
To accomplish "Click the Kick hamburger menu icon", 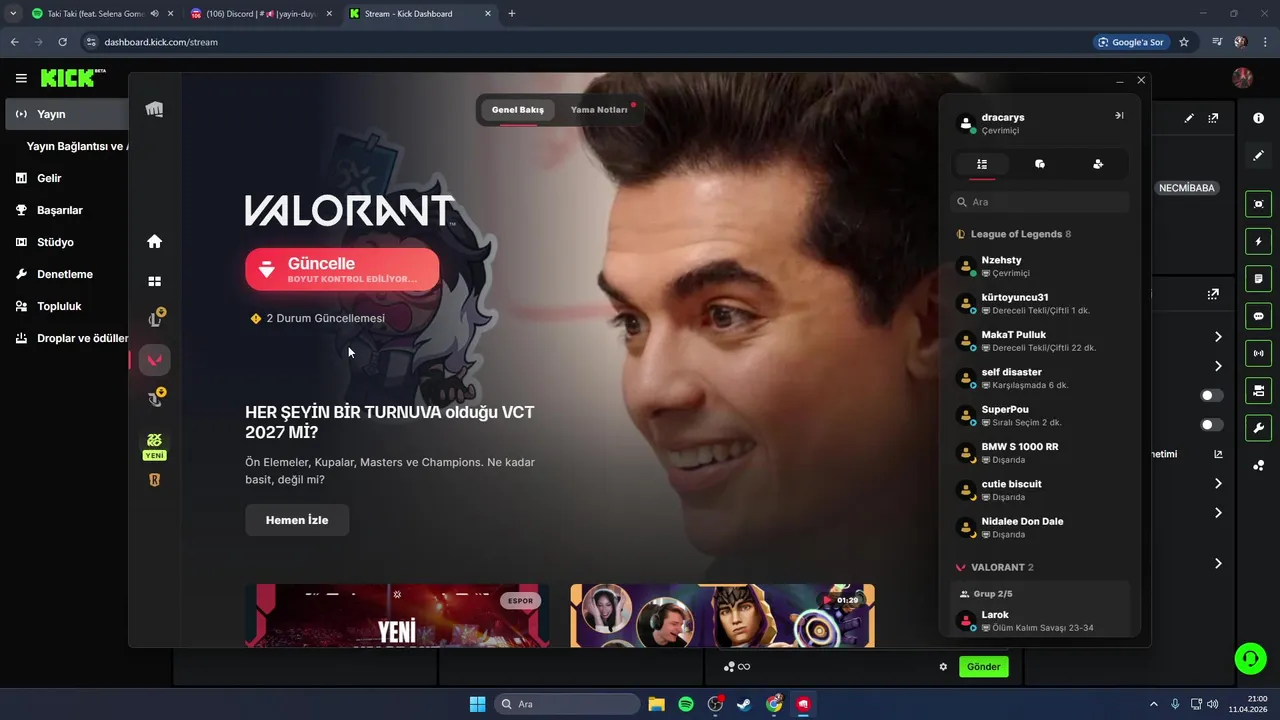I will click(x=21, y=78).
